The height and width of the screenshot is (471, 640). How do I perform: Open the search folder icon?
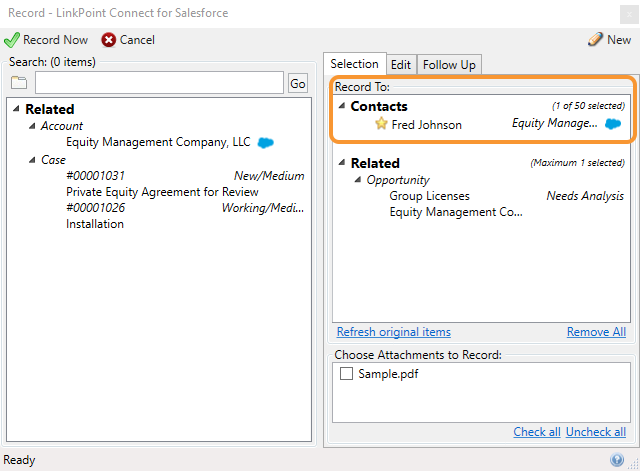19,82
